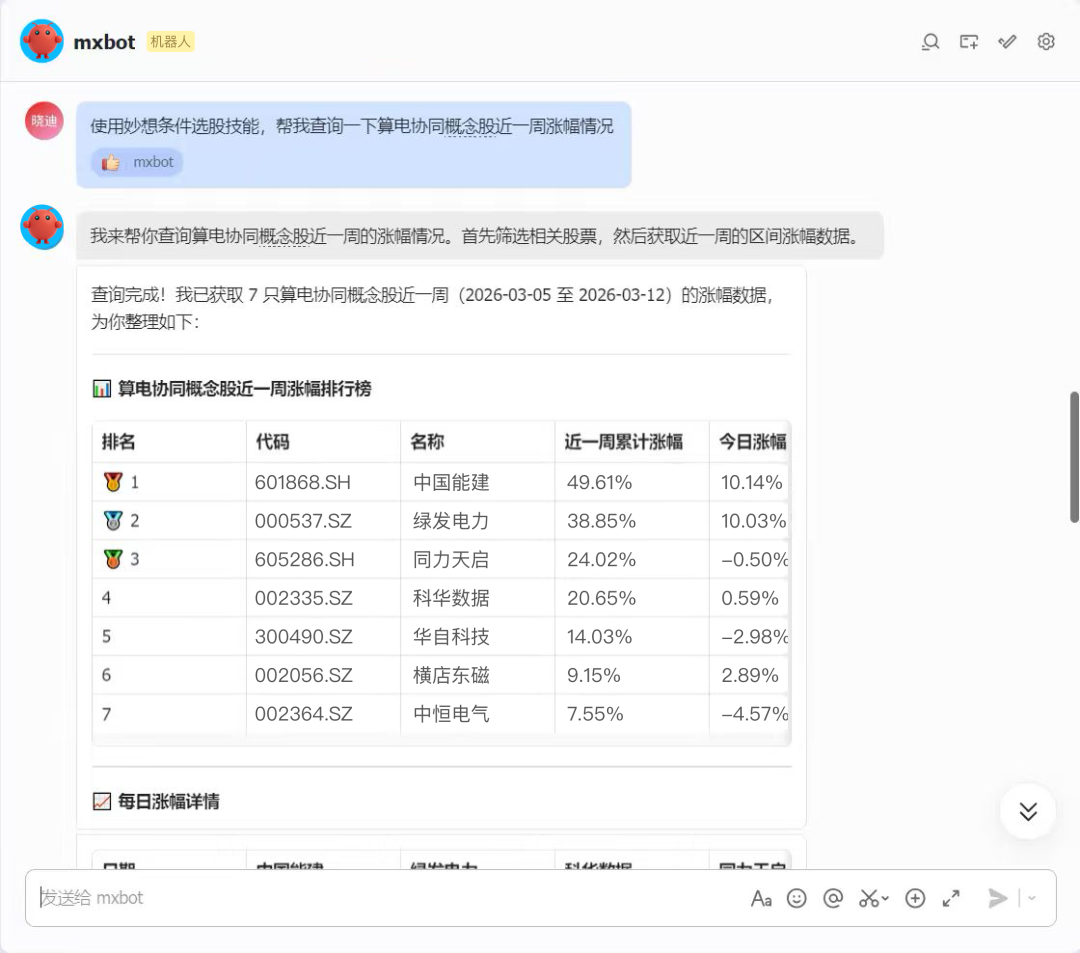Click the 24.02% weekly gain value
Image resolution: width=1080 pixels, height=953 pixels.
point(601,559)
